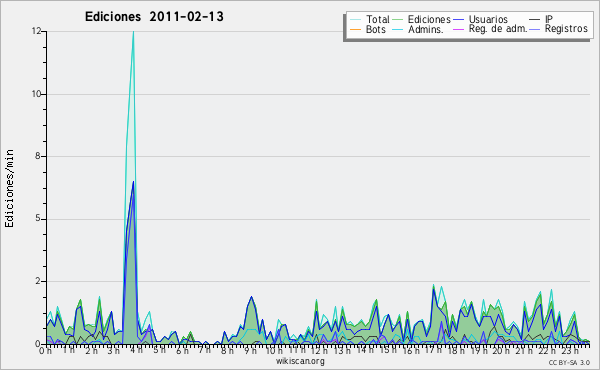Click the chart title 'Ediciones 2011-02-13'
The width and height of the screenshot is (600, 370).
[154, 17]
